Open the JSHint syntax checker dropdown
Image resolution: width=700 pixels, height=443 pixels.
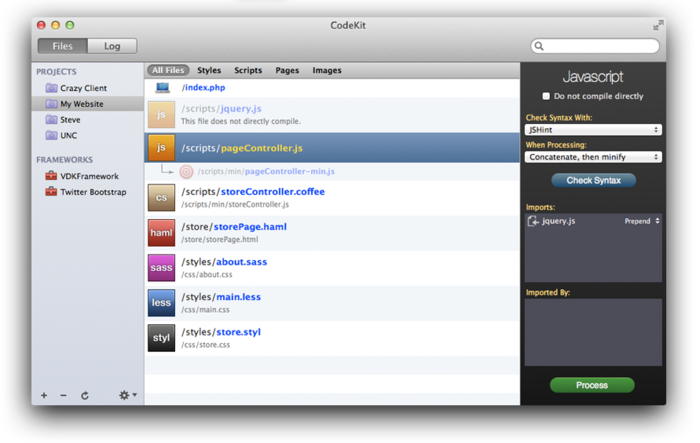click(593, 130)
